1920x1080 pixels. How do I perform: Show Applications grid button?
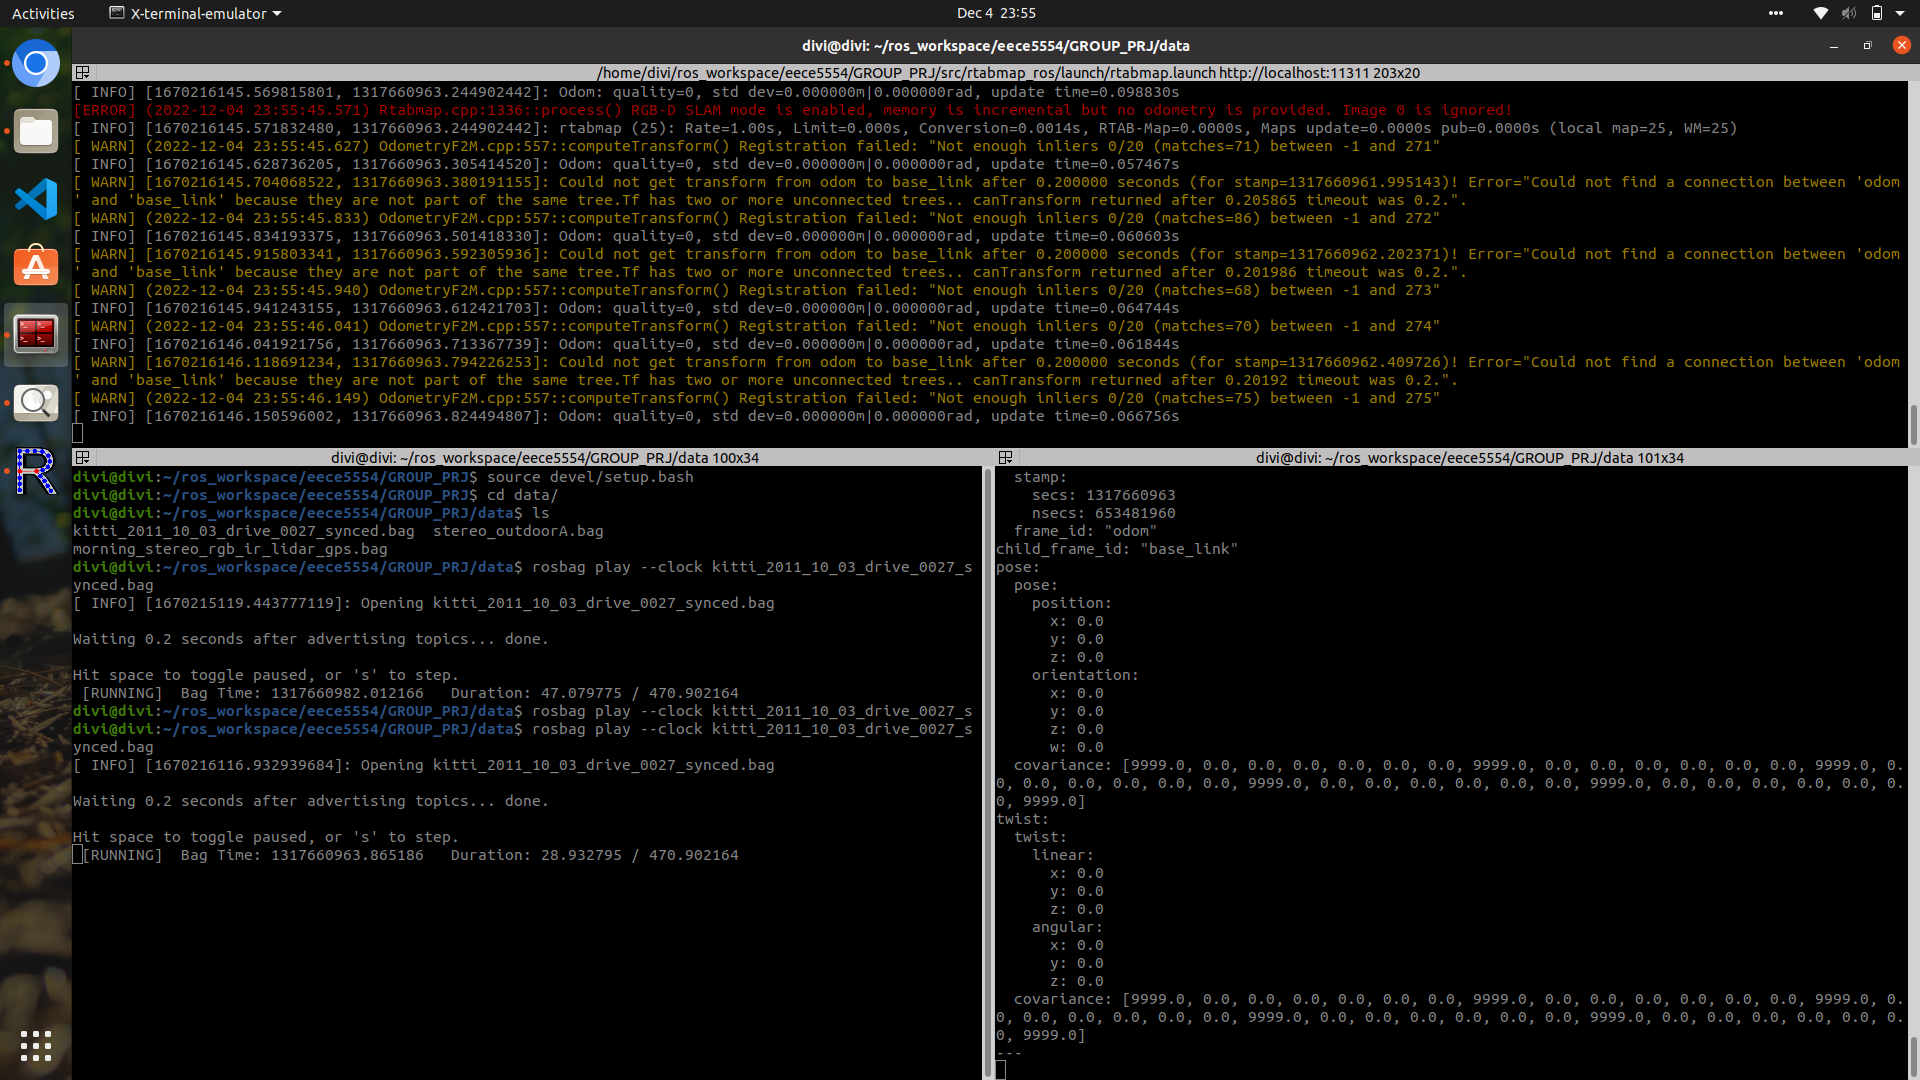click(36, 1046)
